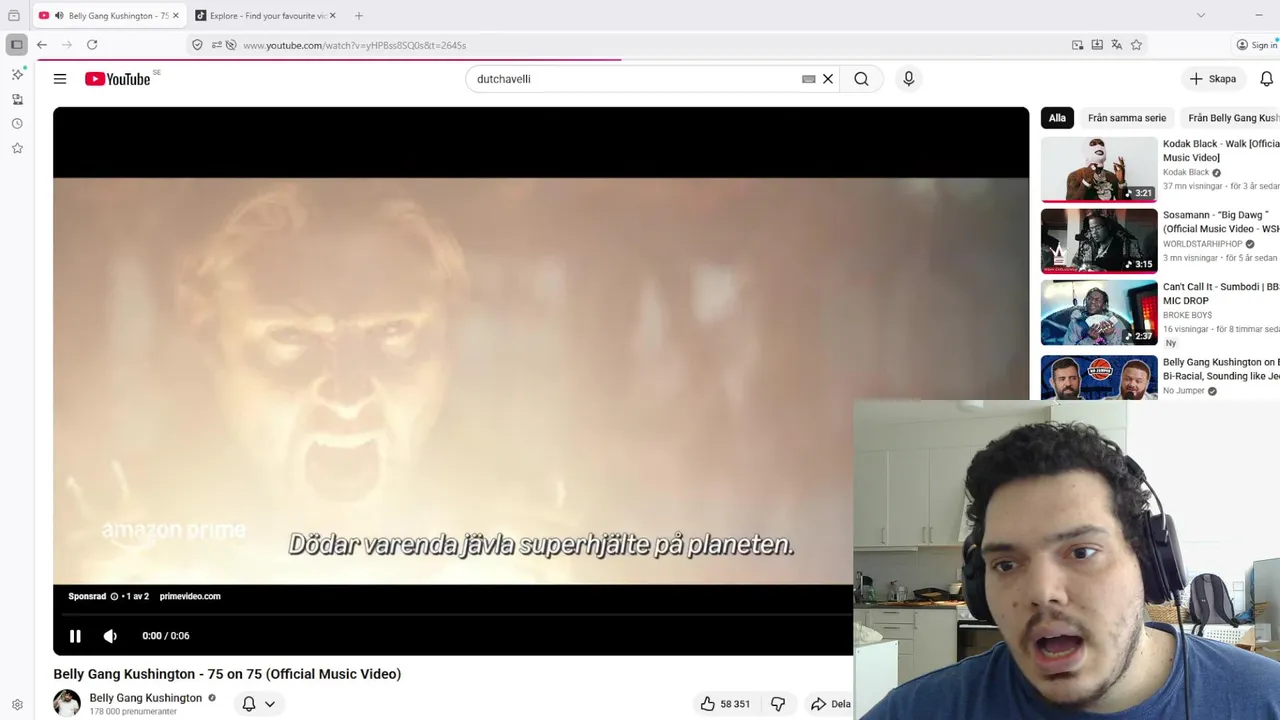This screenshot has width=1280, height=720.
Task: Open tracking protection shield icon
Action: pyautogui.click(x=197, y=45)
